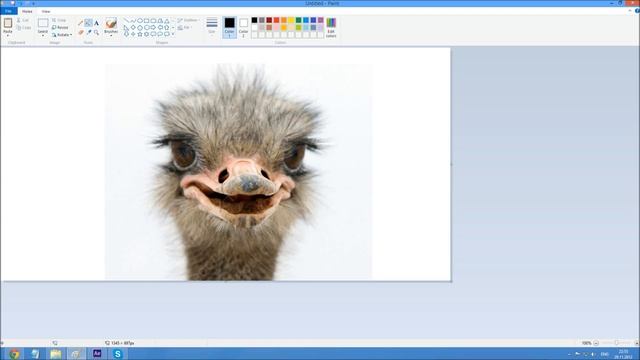Select the Text tool marked A
Viewport: 640px width, 360px height.
point(96,23)
